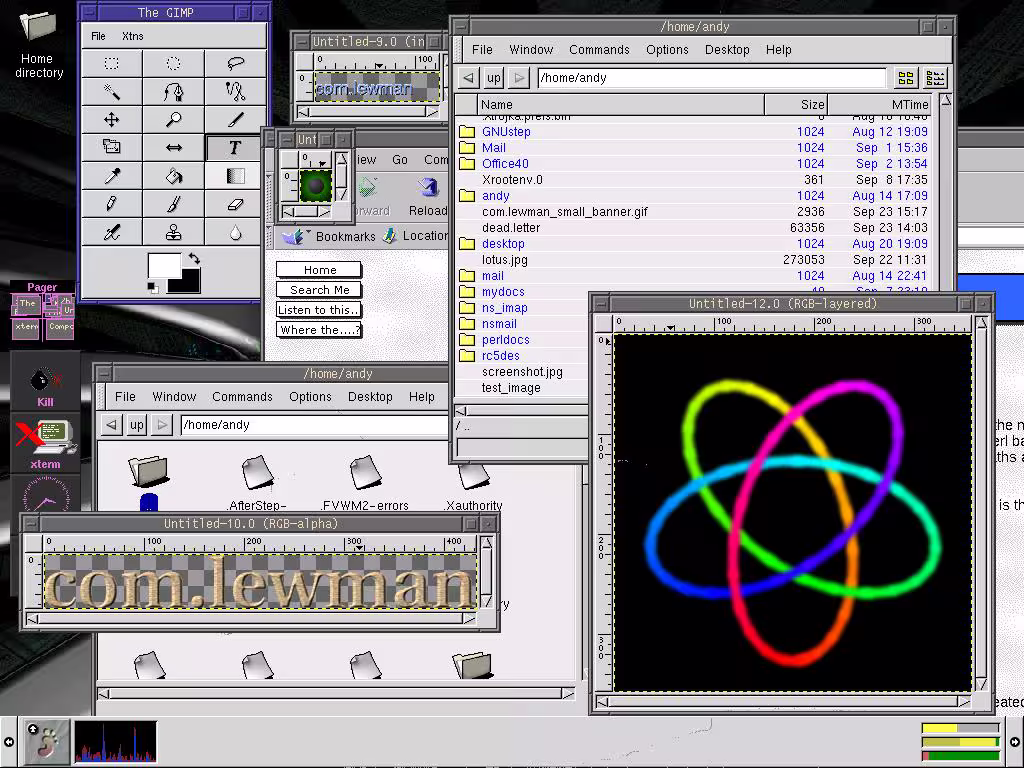Image resolution: width=1024 pixels, height=768 pixels.
Task: Pick the Fuzzy Select magic wand tool
Action: [x=112, y=92]
